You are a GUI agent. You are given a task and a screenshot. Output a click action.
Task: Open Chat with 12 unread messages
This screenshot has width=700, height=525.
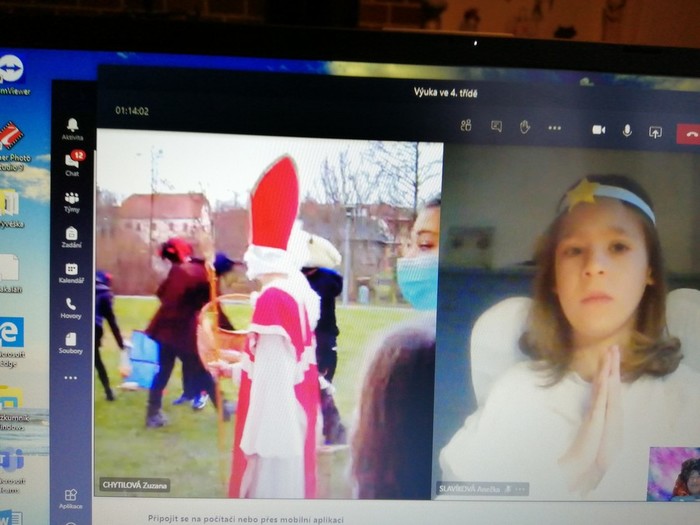pos(73,164)
